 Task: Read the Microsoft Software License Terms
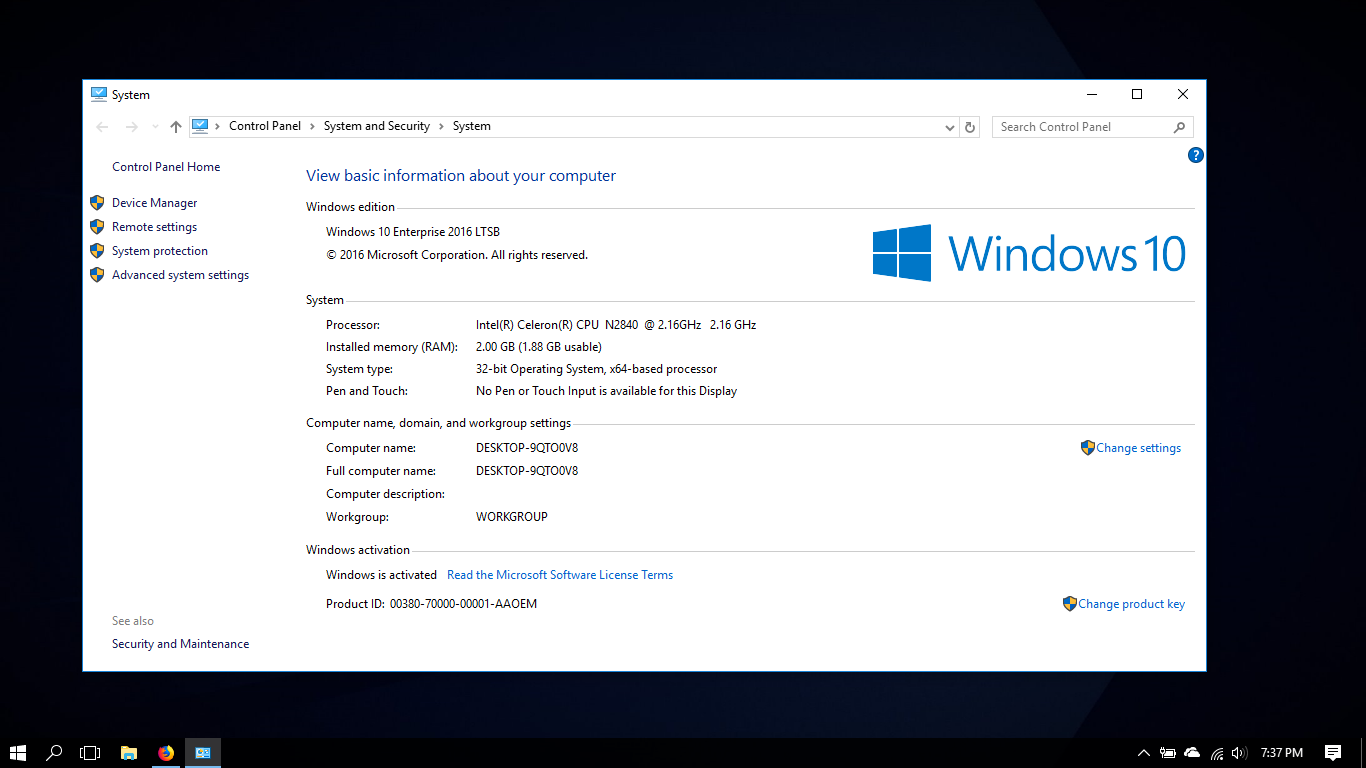tap(560, 575)
